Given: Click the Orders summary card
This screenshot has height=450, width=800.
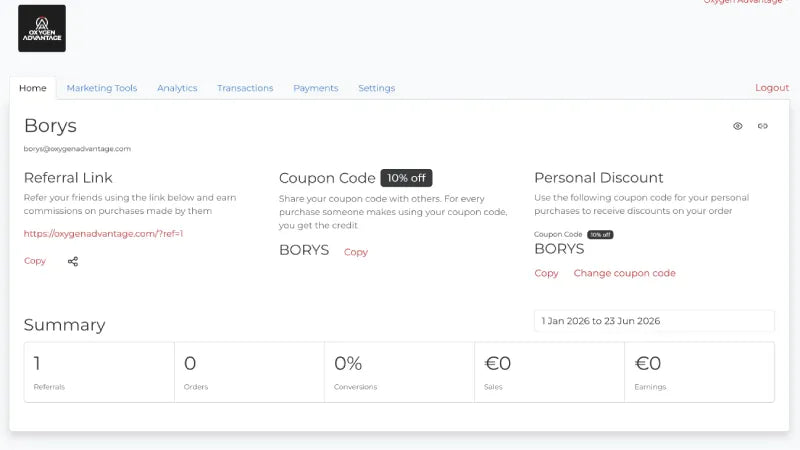Looking at the screenshot, I should 249,372.
